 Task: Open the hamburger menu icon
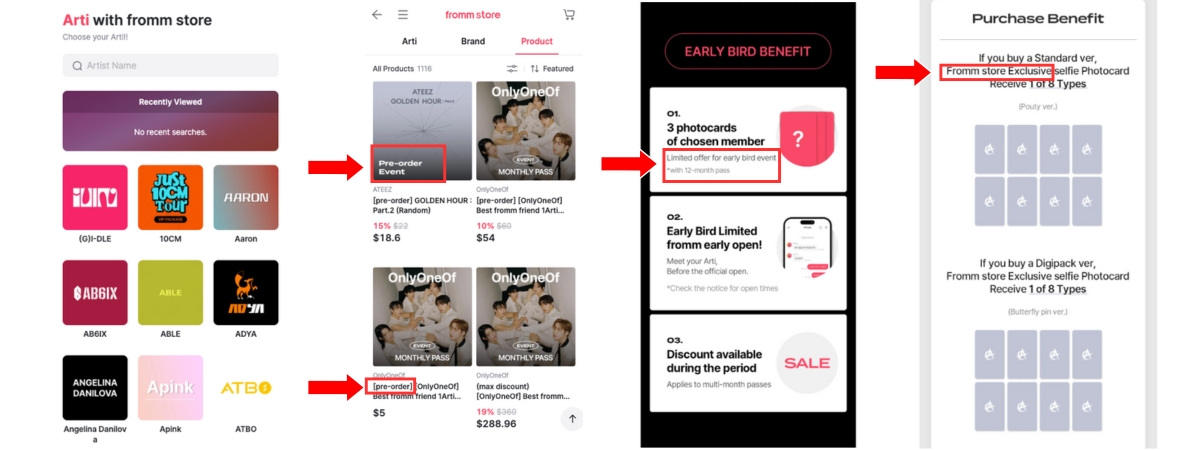point(403,15)
